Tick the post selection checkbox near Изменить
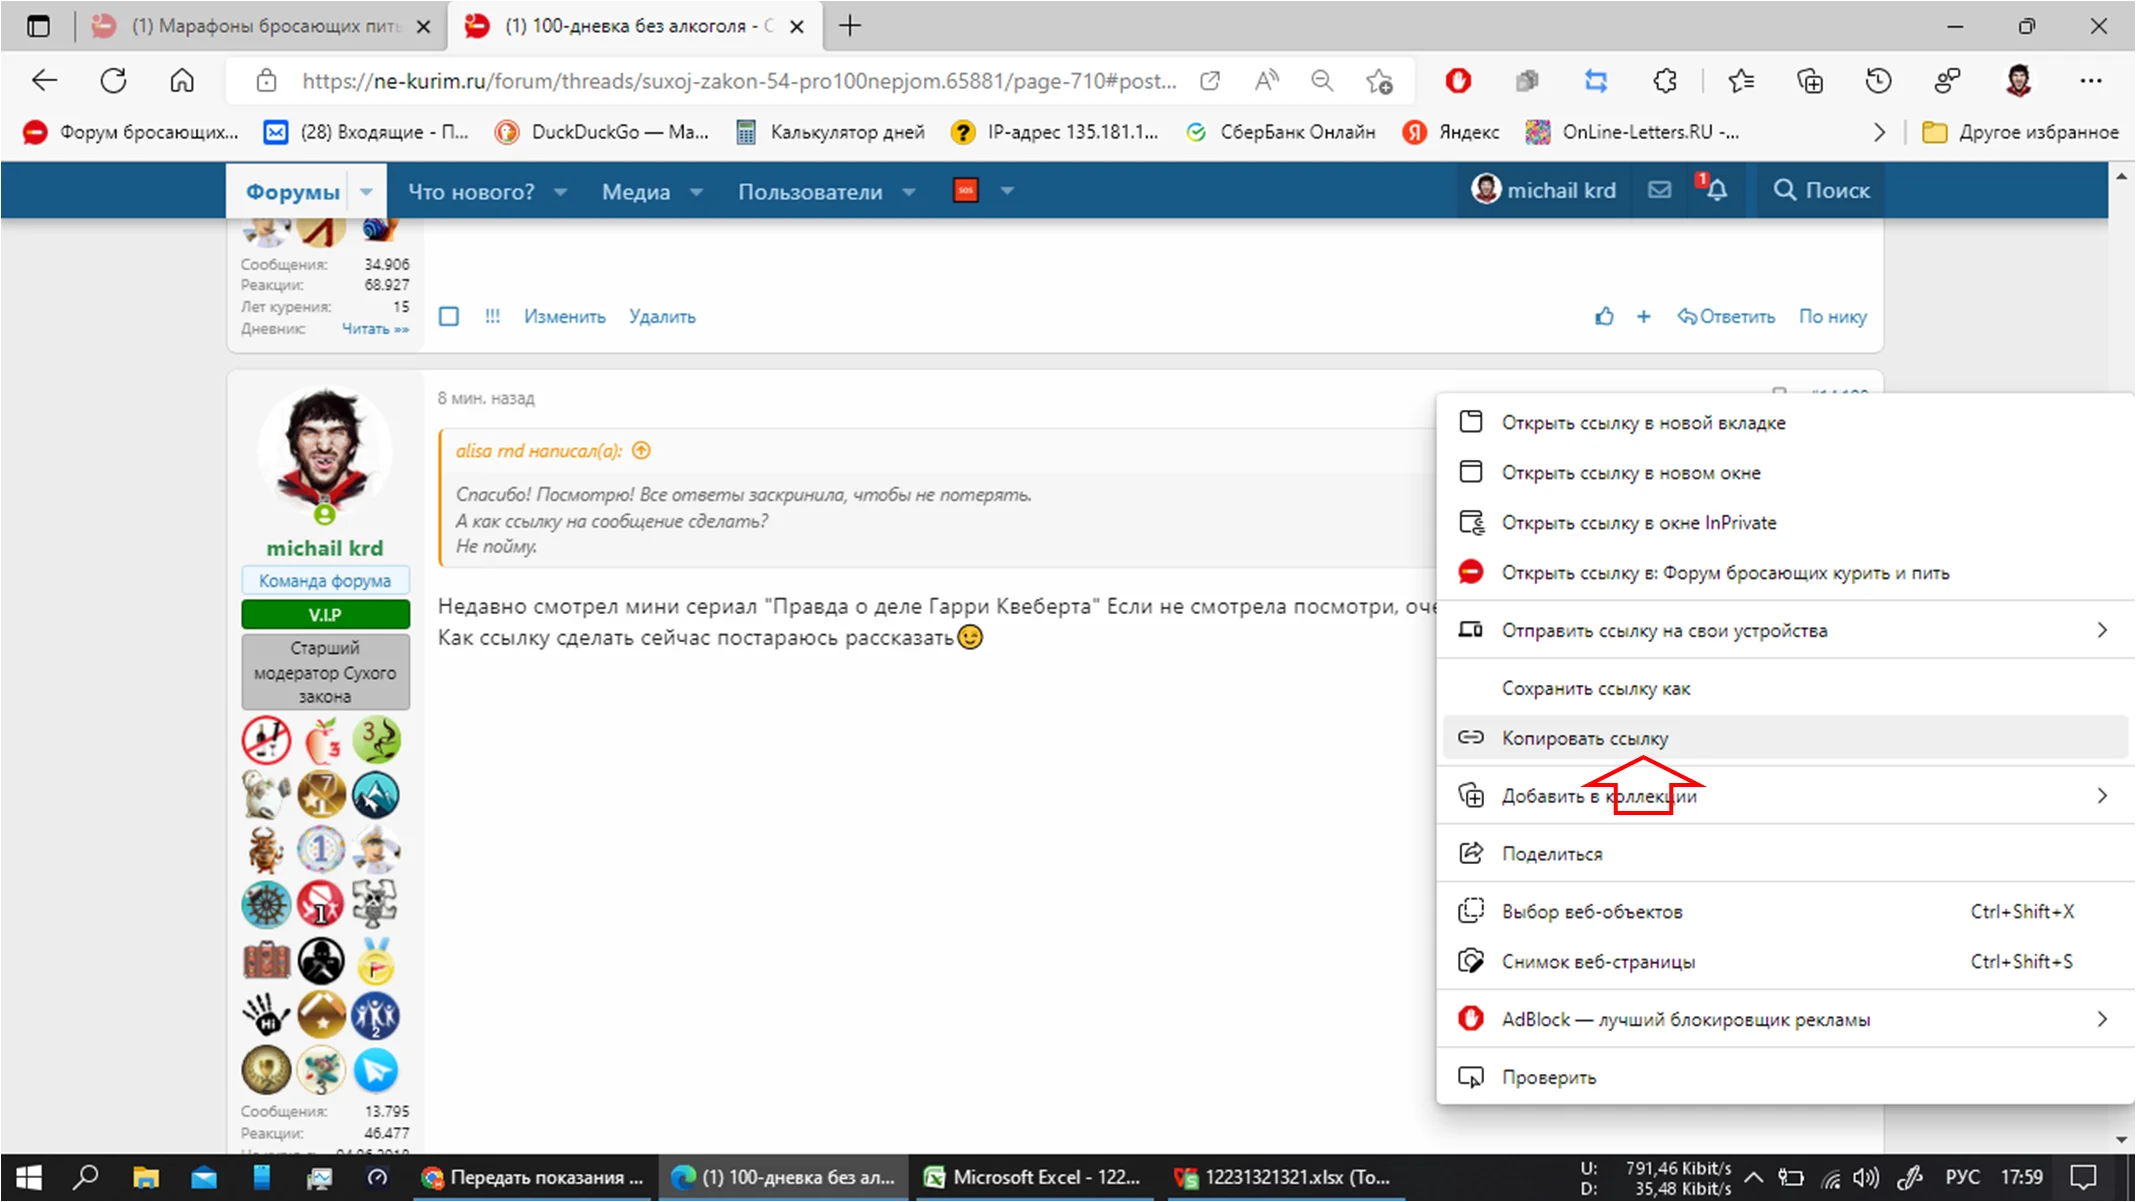 (x=449, y=317)
